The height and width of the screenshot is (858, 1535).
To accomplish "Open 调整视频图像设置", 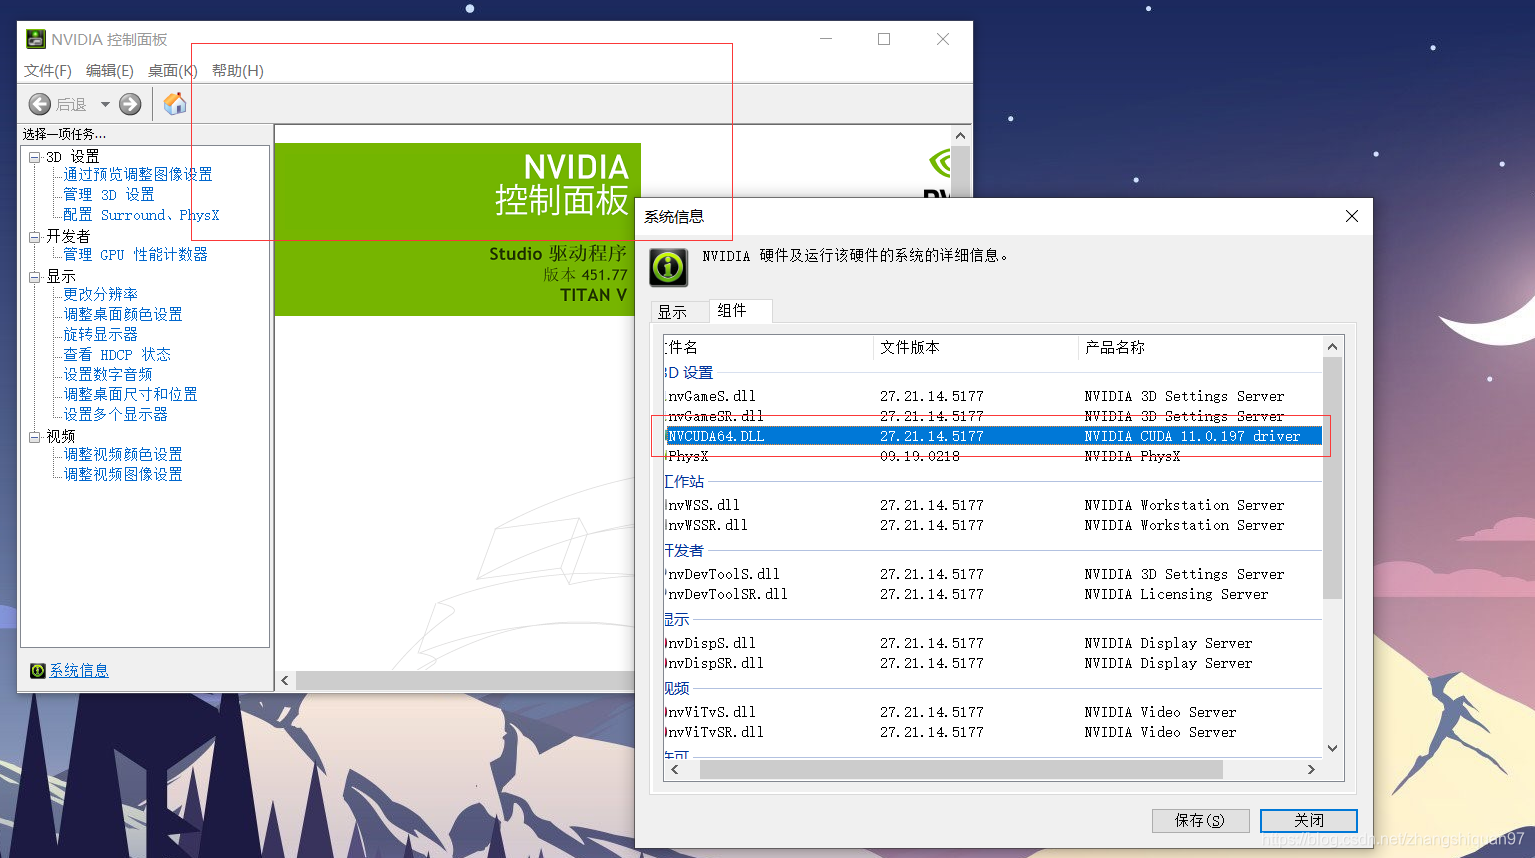I will pos(123,474).
